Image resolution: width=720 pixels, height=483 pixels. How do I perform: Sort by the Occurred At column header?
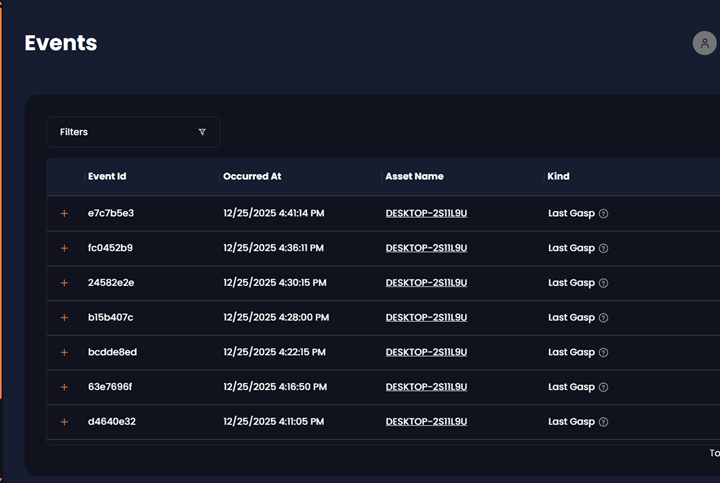click(x=252, y=176)
